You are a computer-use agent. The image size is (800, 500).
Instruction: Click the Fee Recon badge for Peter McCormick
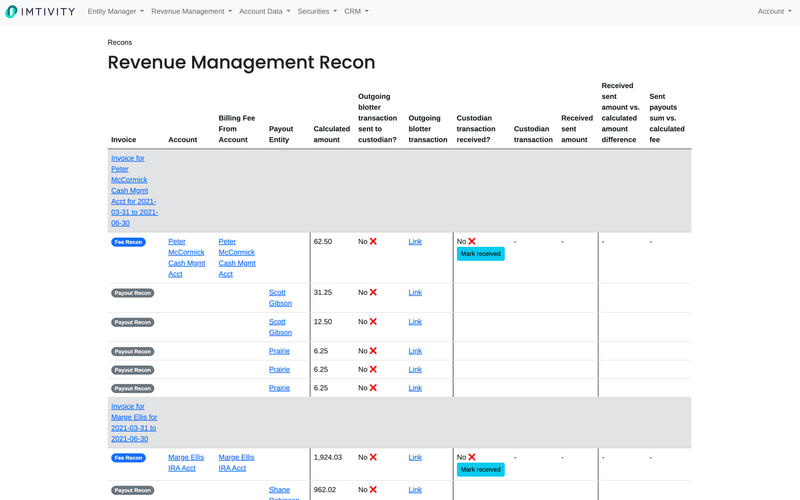click(x=128, y=242)
